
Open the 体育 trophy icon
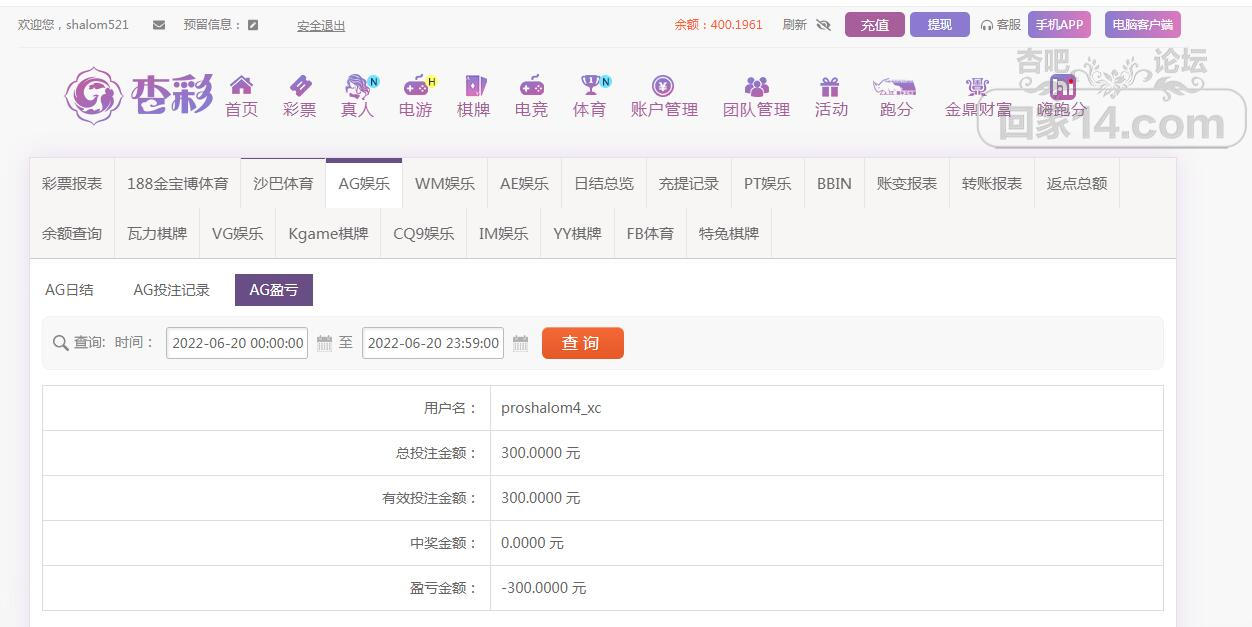589,86
